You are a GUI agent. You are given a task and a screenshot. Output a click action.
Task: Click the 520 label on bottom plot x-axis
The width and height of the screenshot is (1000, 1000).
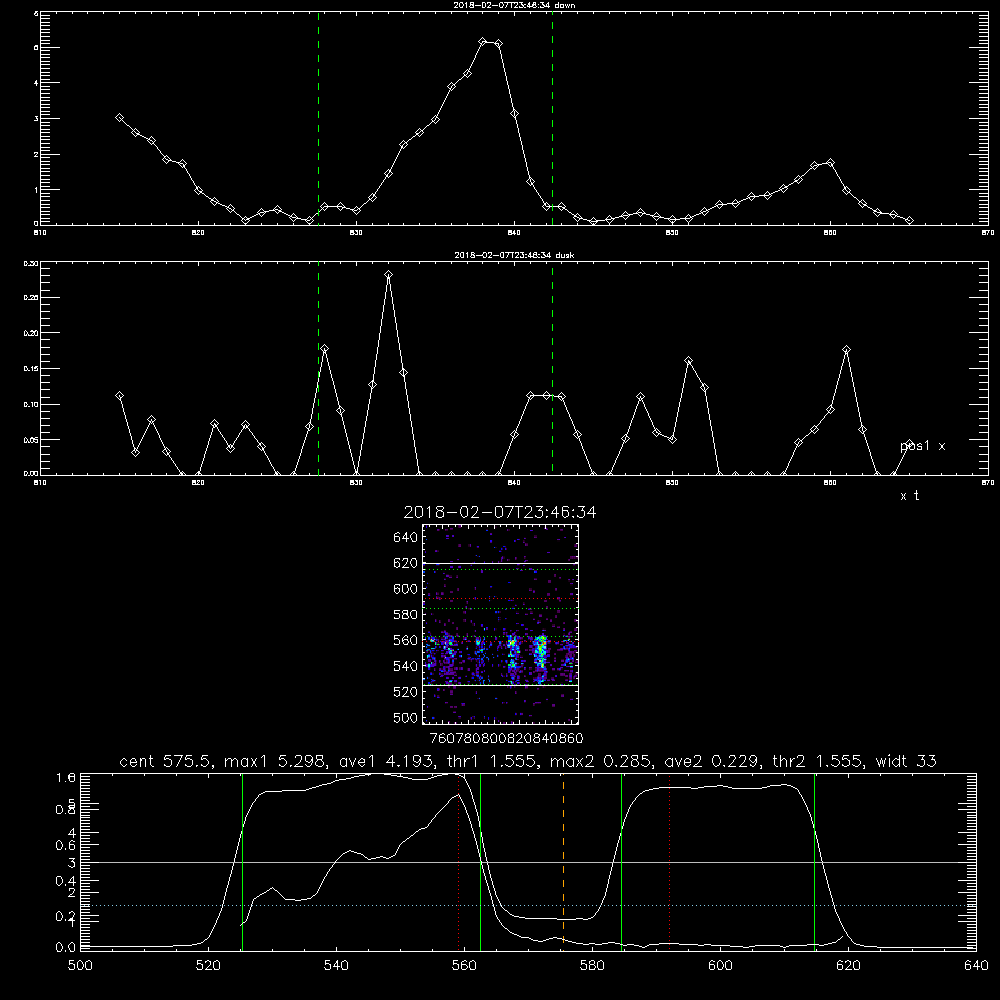click(208, 966)
